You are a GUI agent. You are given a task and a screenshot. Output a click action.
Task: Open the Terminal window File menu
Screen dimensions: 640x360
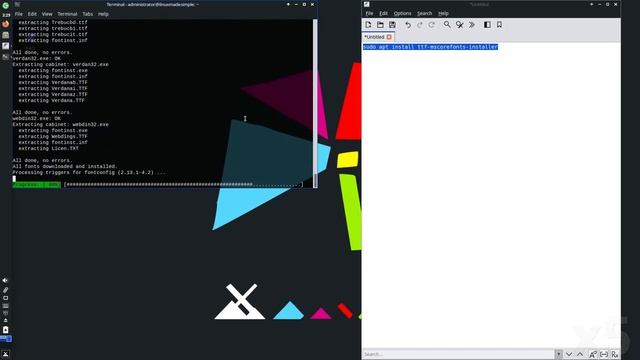[19, 14]
